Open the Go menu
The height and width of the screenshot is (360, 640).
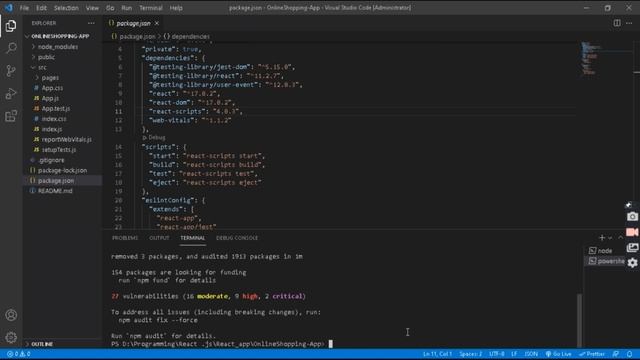[110, 8]
